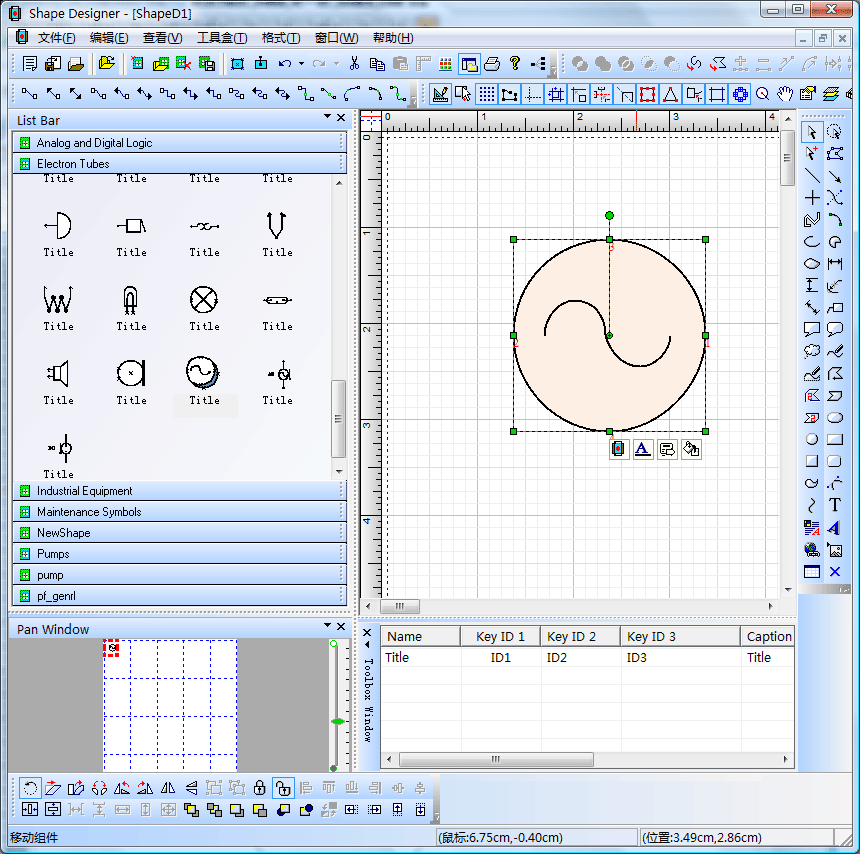Click the Cut scissors icon
The height and width of the screenshot is (854, 860).
354,64
